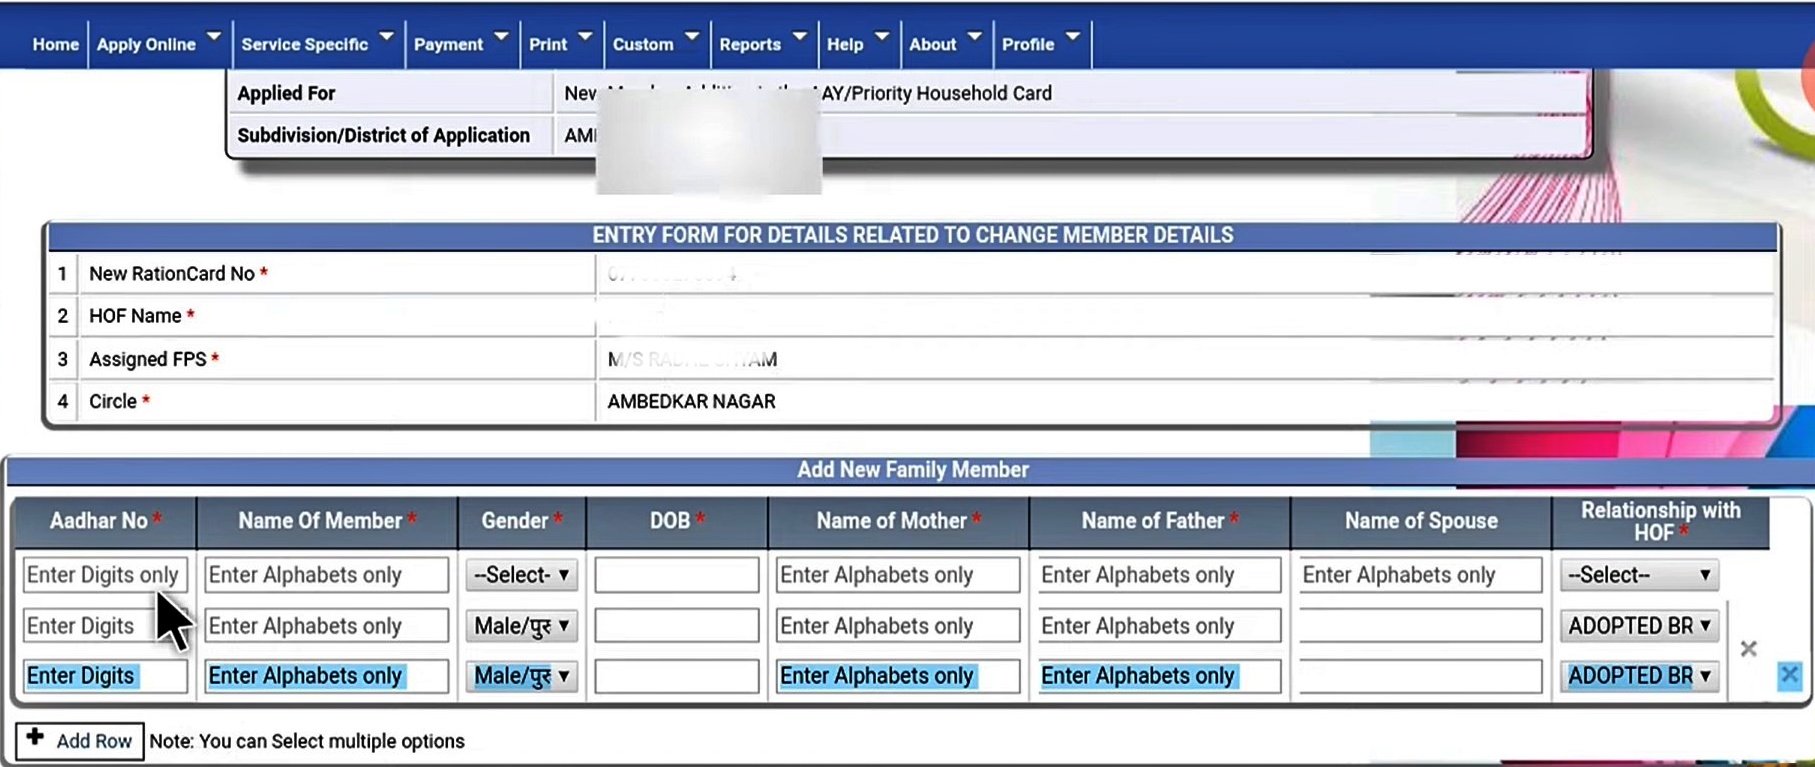Click Subdivision/District of Application label
Image resolution: width=1815 pixels, height=767 pixels.
(383, 135)
